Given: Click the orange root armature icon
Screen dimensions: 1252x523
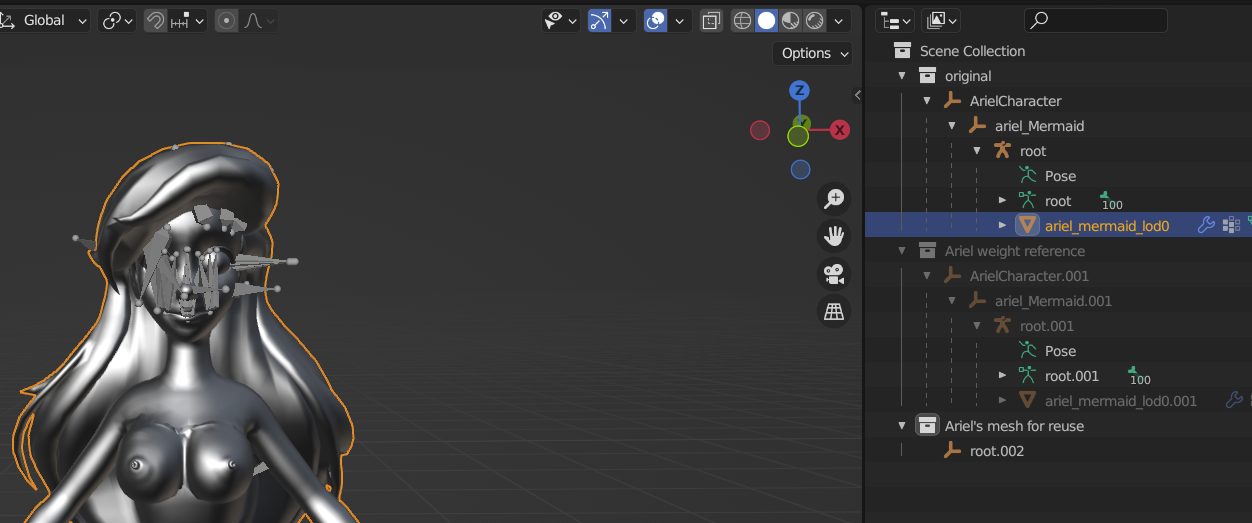Looking at the screenshot, I should (x=1003, y=151).
